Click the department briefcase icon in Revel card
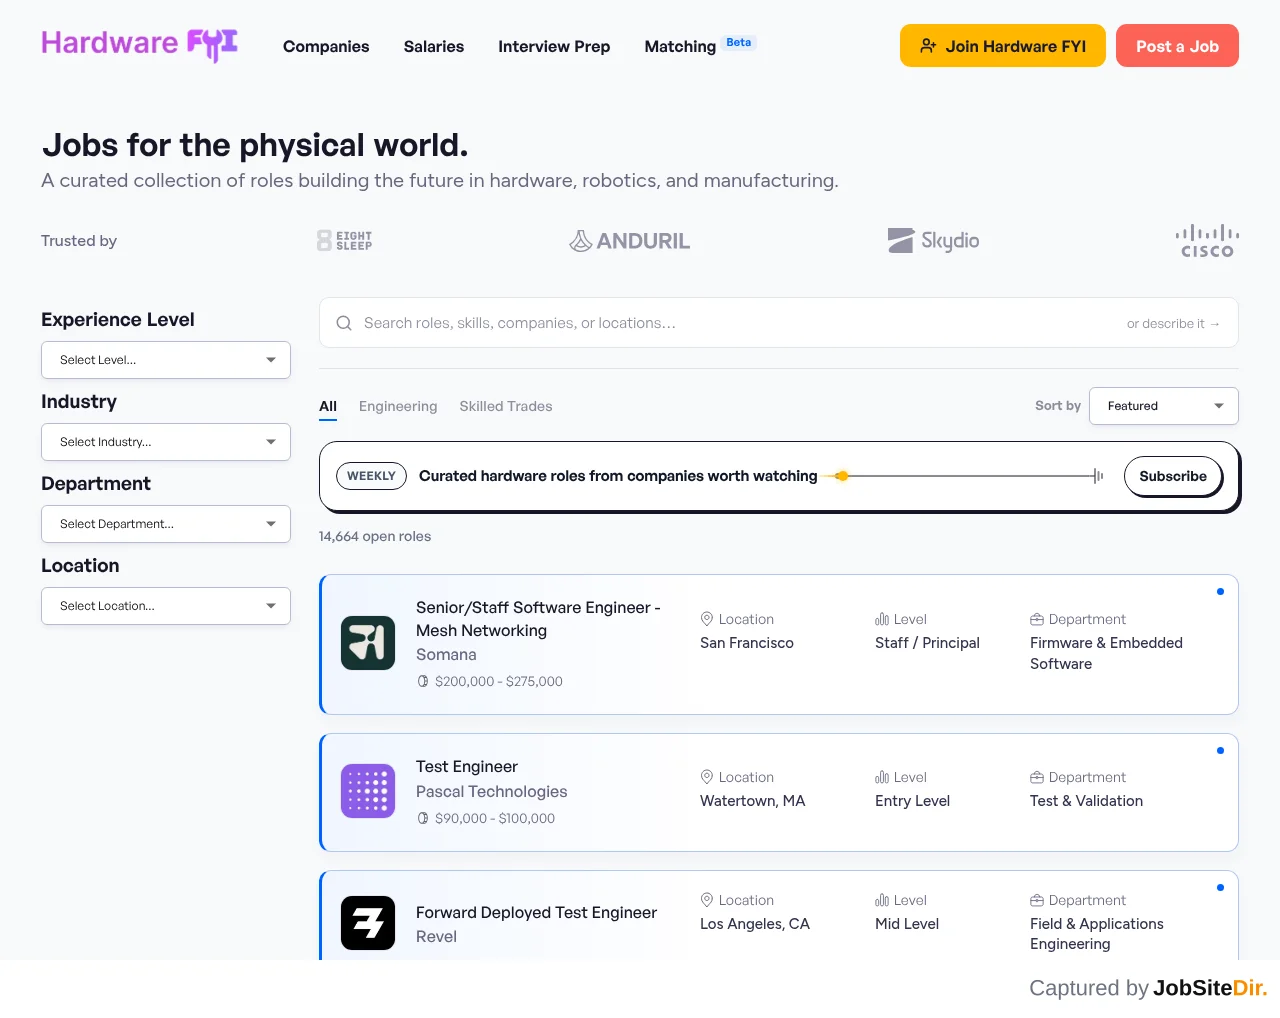 coord(1037,900)
